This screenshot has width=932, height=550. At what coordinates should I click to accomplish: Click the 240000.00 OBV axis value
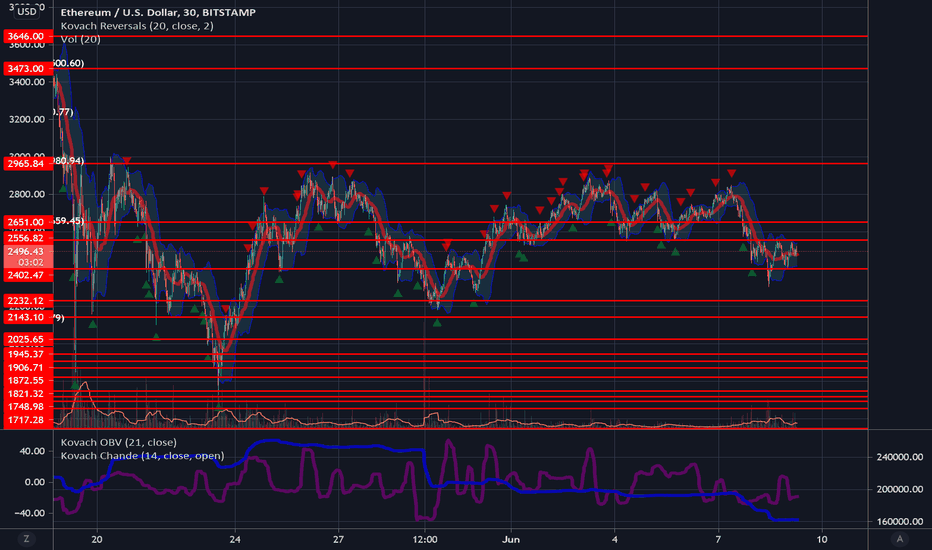(899, 457)
